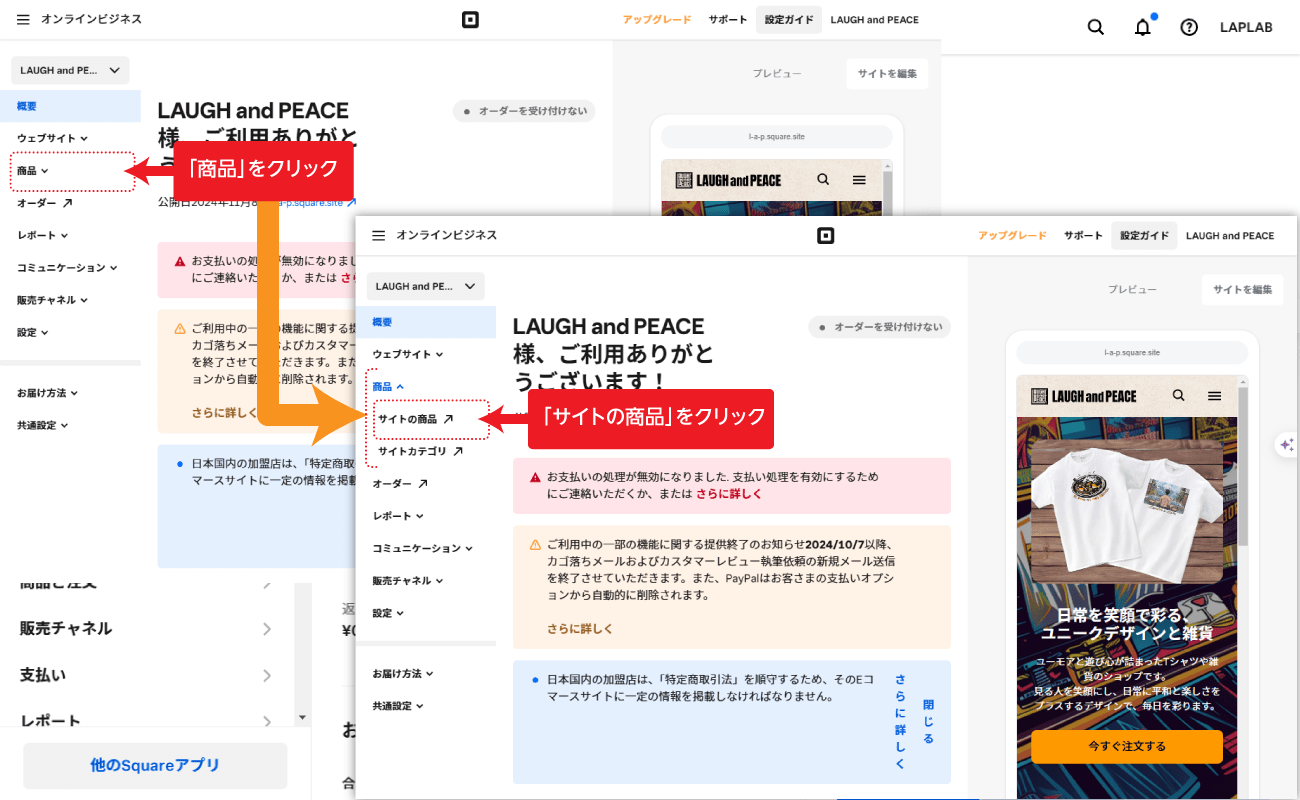This screenshot has height=800, width=1300.
Task: Click the sparkle assistant icon beside the preview
Action: (x=1287, y=444)
